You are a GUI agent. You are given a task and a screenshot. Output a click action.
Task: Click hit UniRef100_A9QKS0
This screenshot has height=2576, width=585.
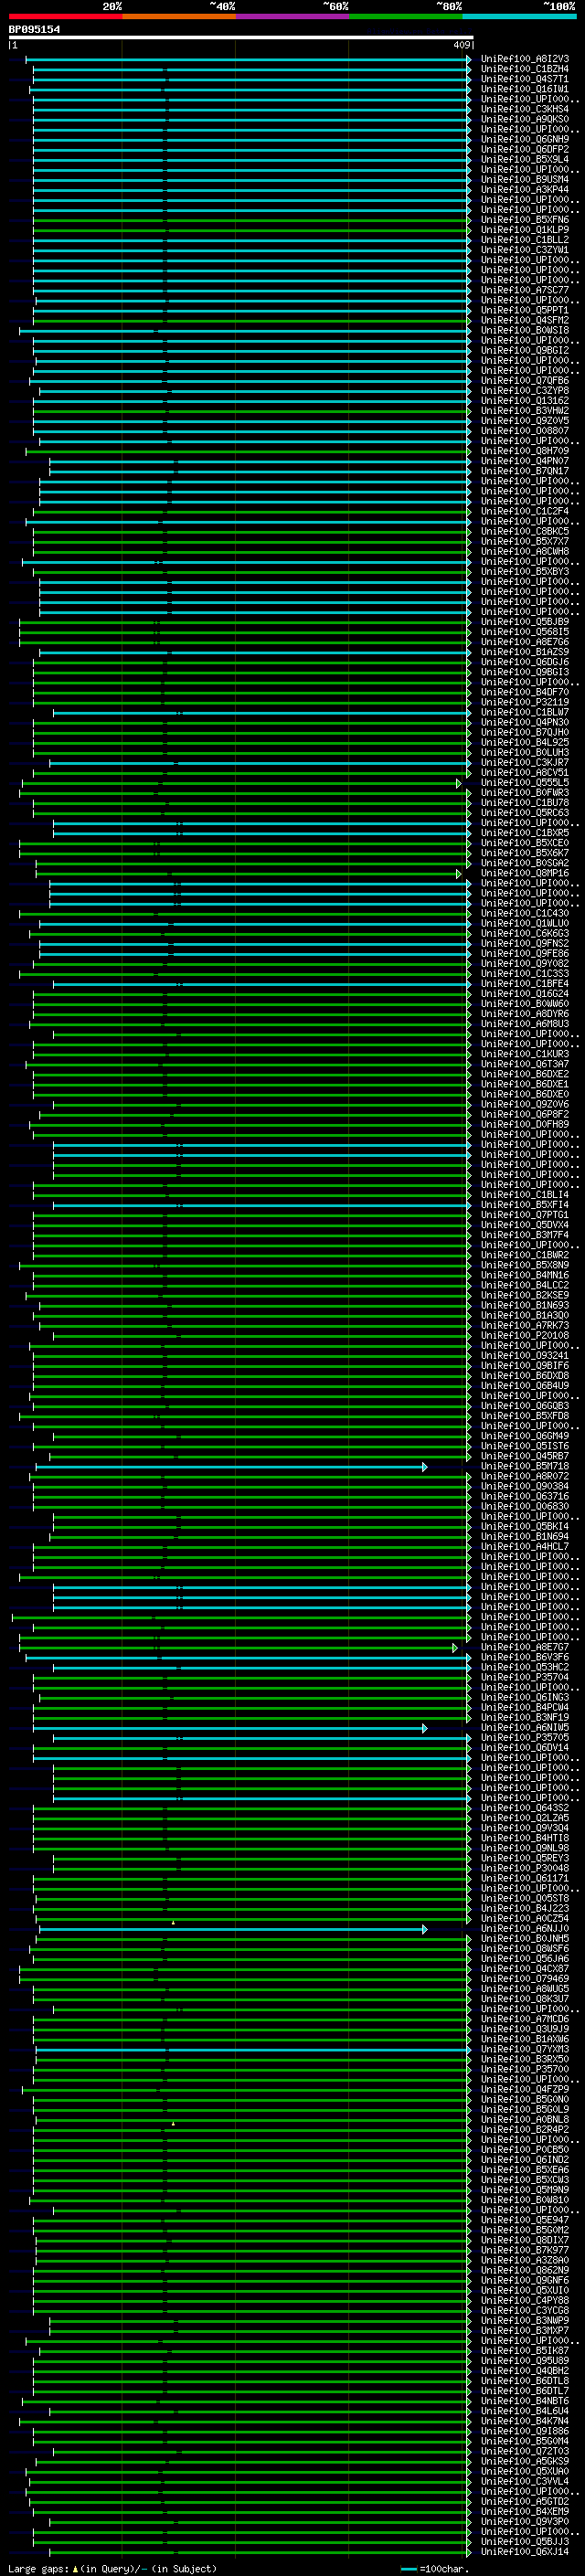524,119
